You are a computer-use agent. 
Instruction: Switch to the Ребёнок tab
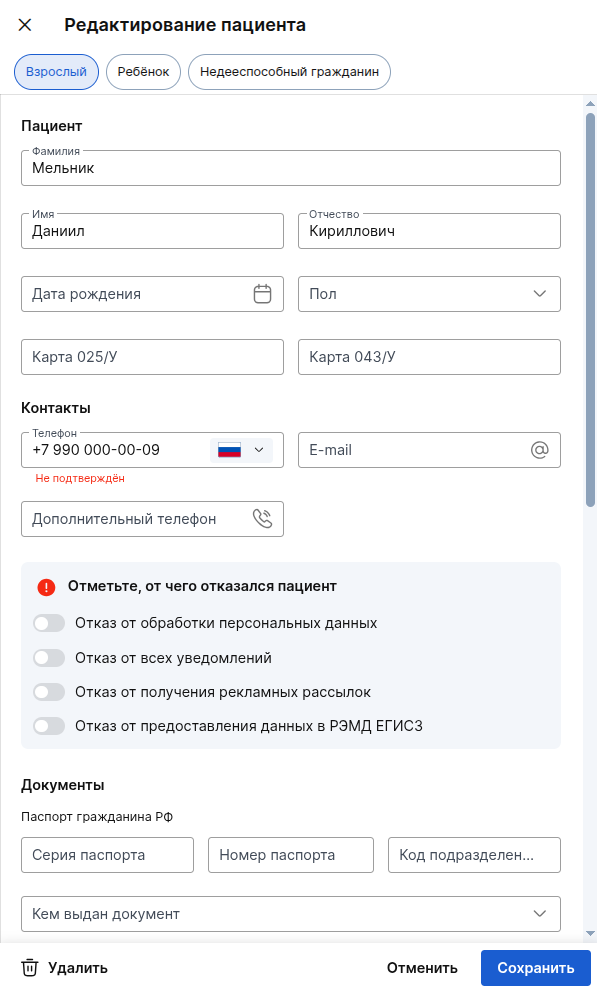[x=143, y=71]
